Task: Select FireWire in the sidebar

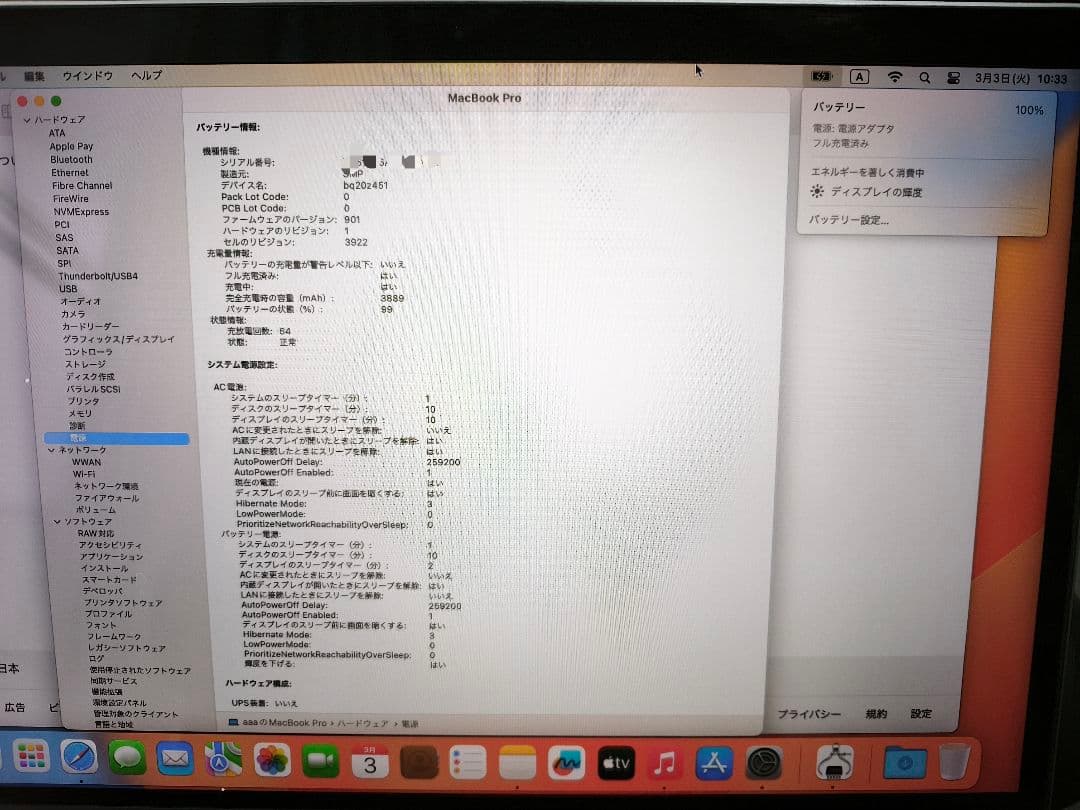Action: tap(70, 198)
